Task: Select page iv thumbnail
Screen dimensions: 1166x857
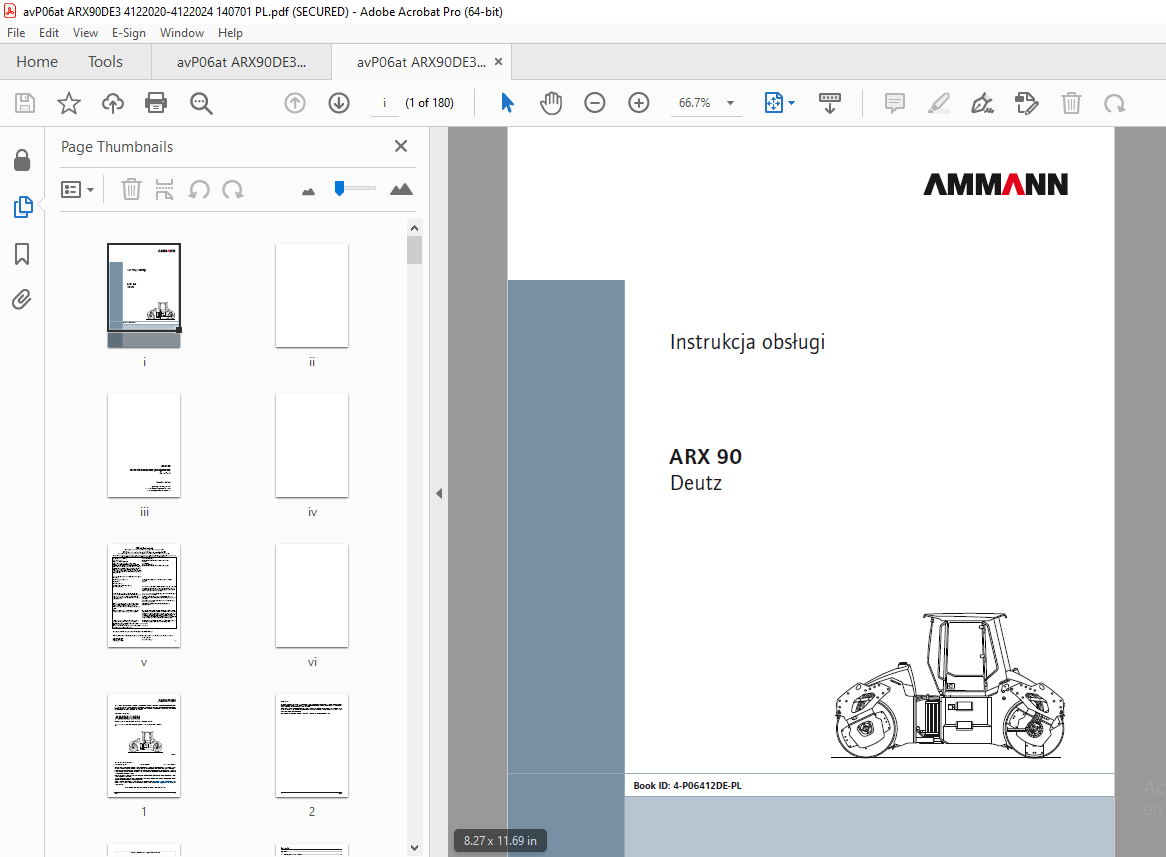Action: click(x=312, y=446)
